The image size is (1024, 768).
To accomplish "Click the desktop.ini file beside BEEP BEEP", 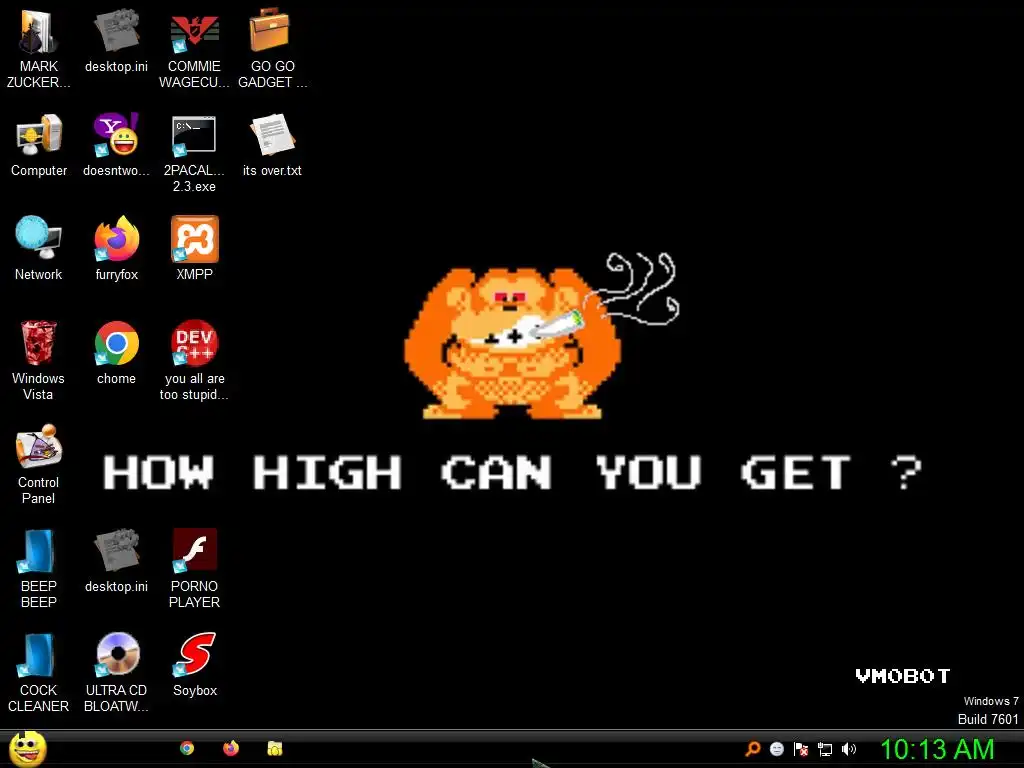I will (116, 562).
